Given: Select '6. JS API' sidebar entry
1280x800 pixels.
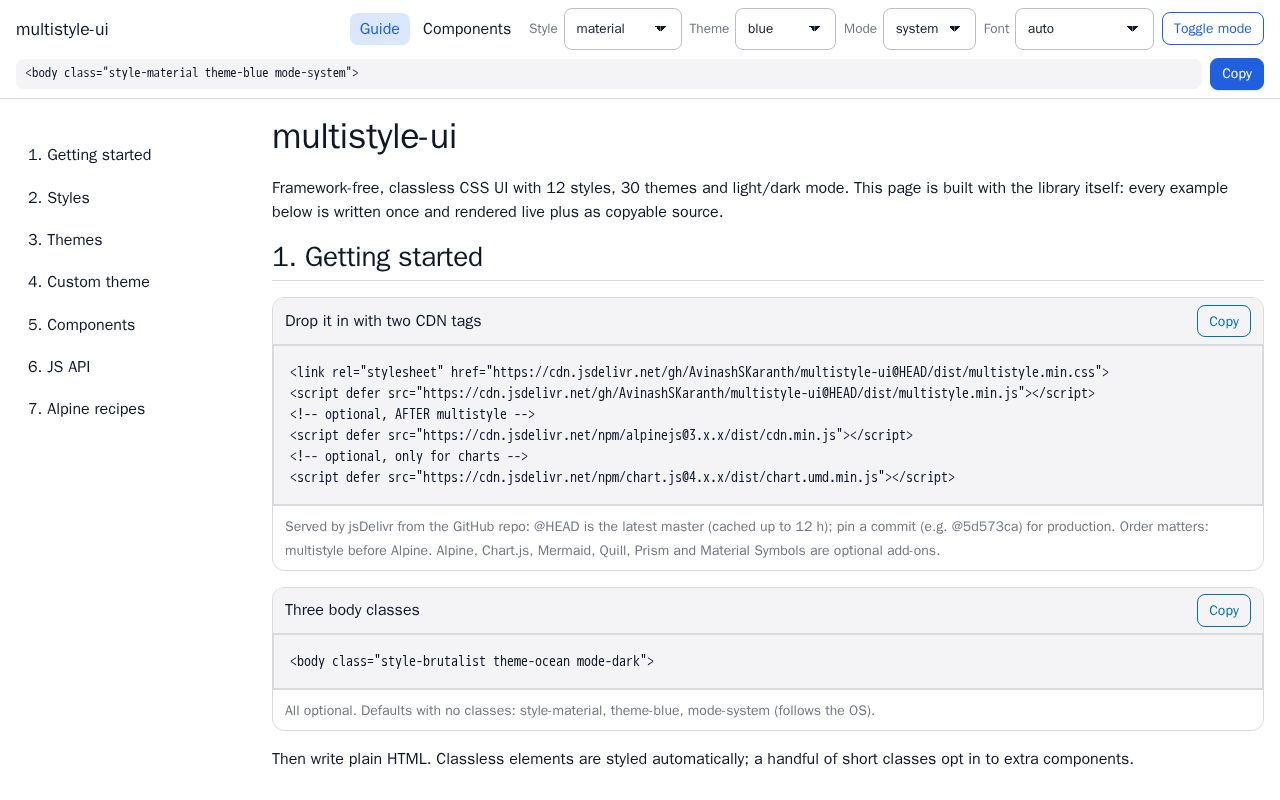Looking at the screenshot, I should pos(59,367).
